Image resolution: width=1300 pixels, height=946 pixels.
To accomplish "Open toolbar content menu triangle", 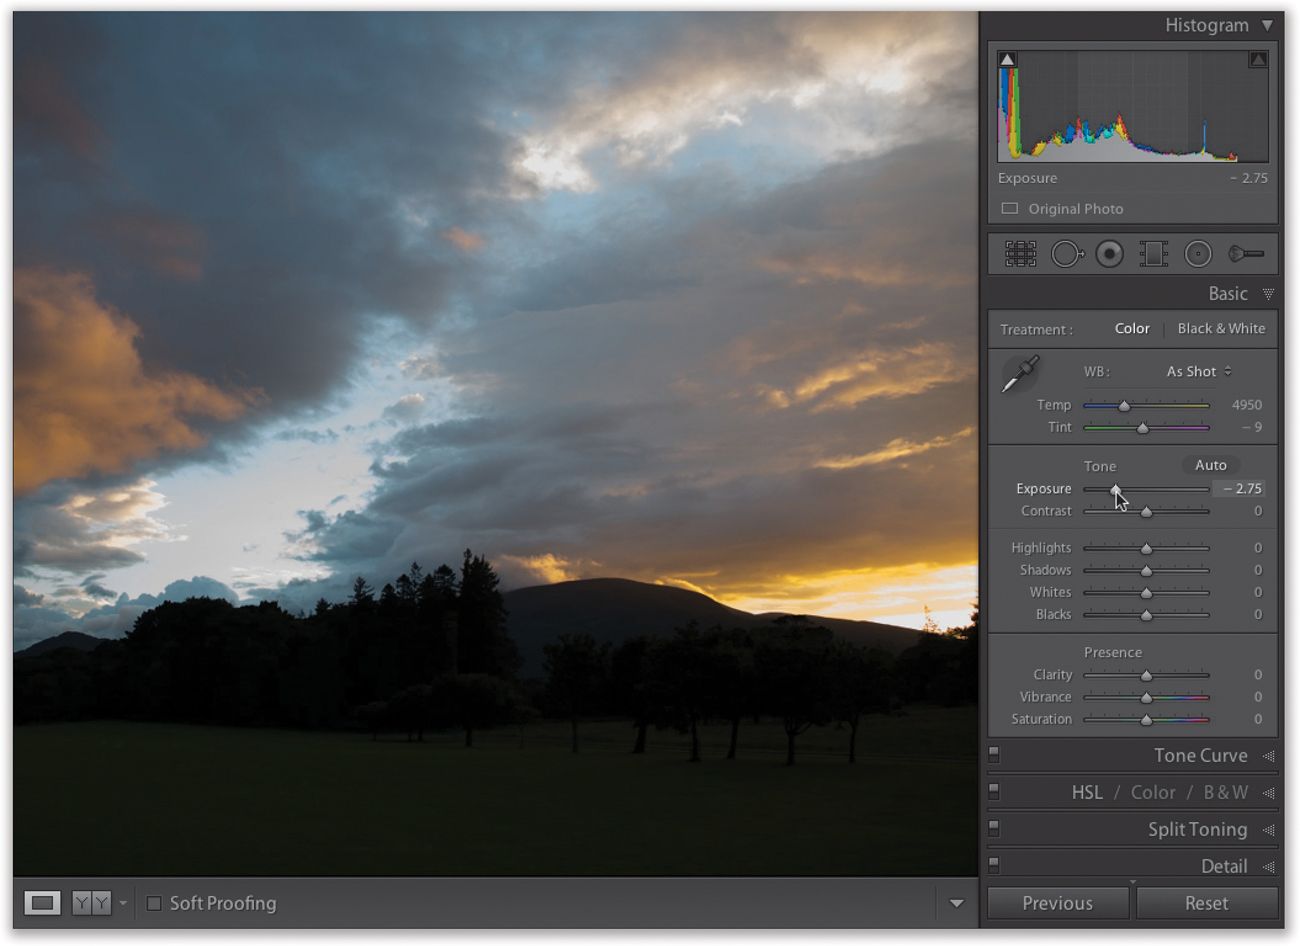I will pyautogui.click(x=956, y=903).
